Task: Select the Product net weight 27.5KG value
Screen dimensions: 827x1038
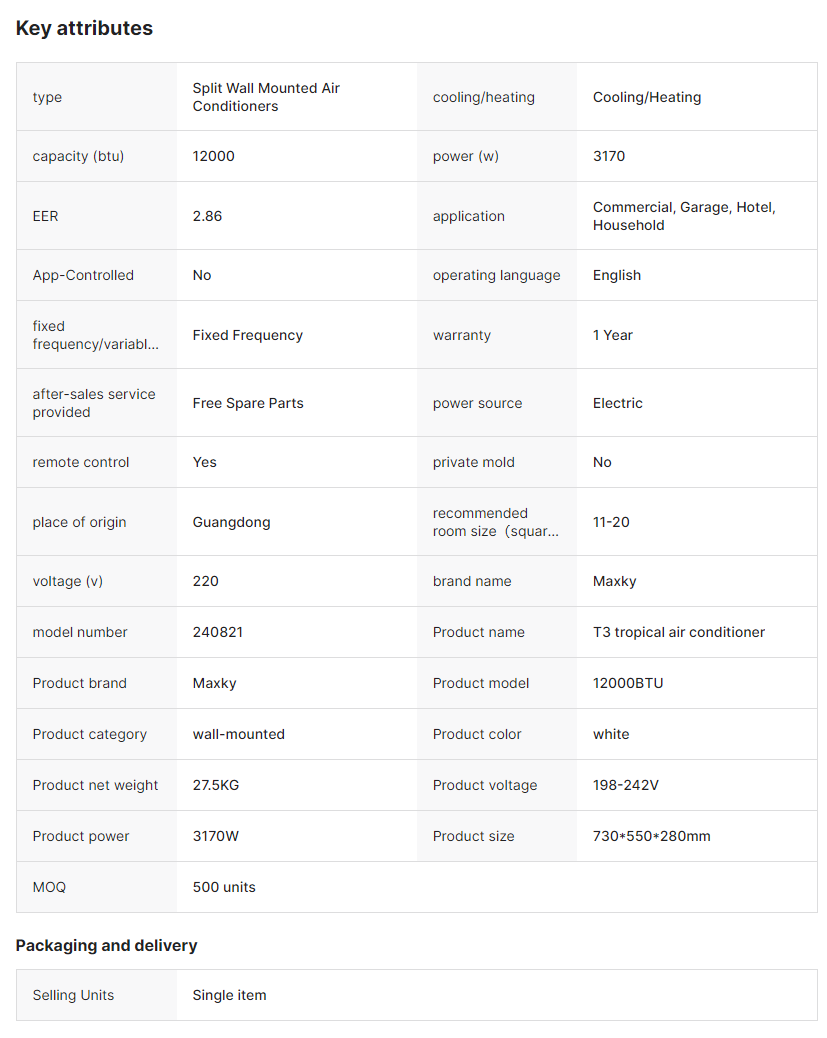Action: point(215,785)
